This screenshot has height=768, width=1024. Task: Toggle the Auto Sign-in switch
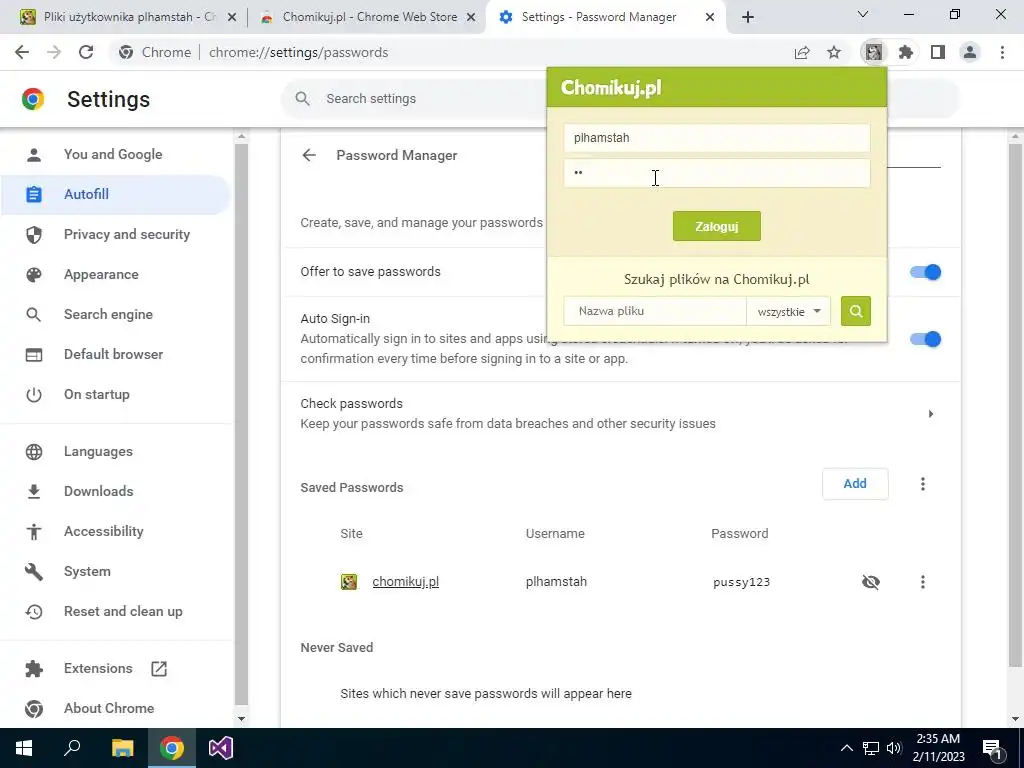[x=925, y=339]
